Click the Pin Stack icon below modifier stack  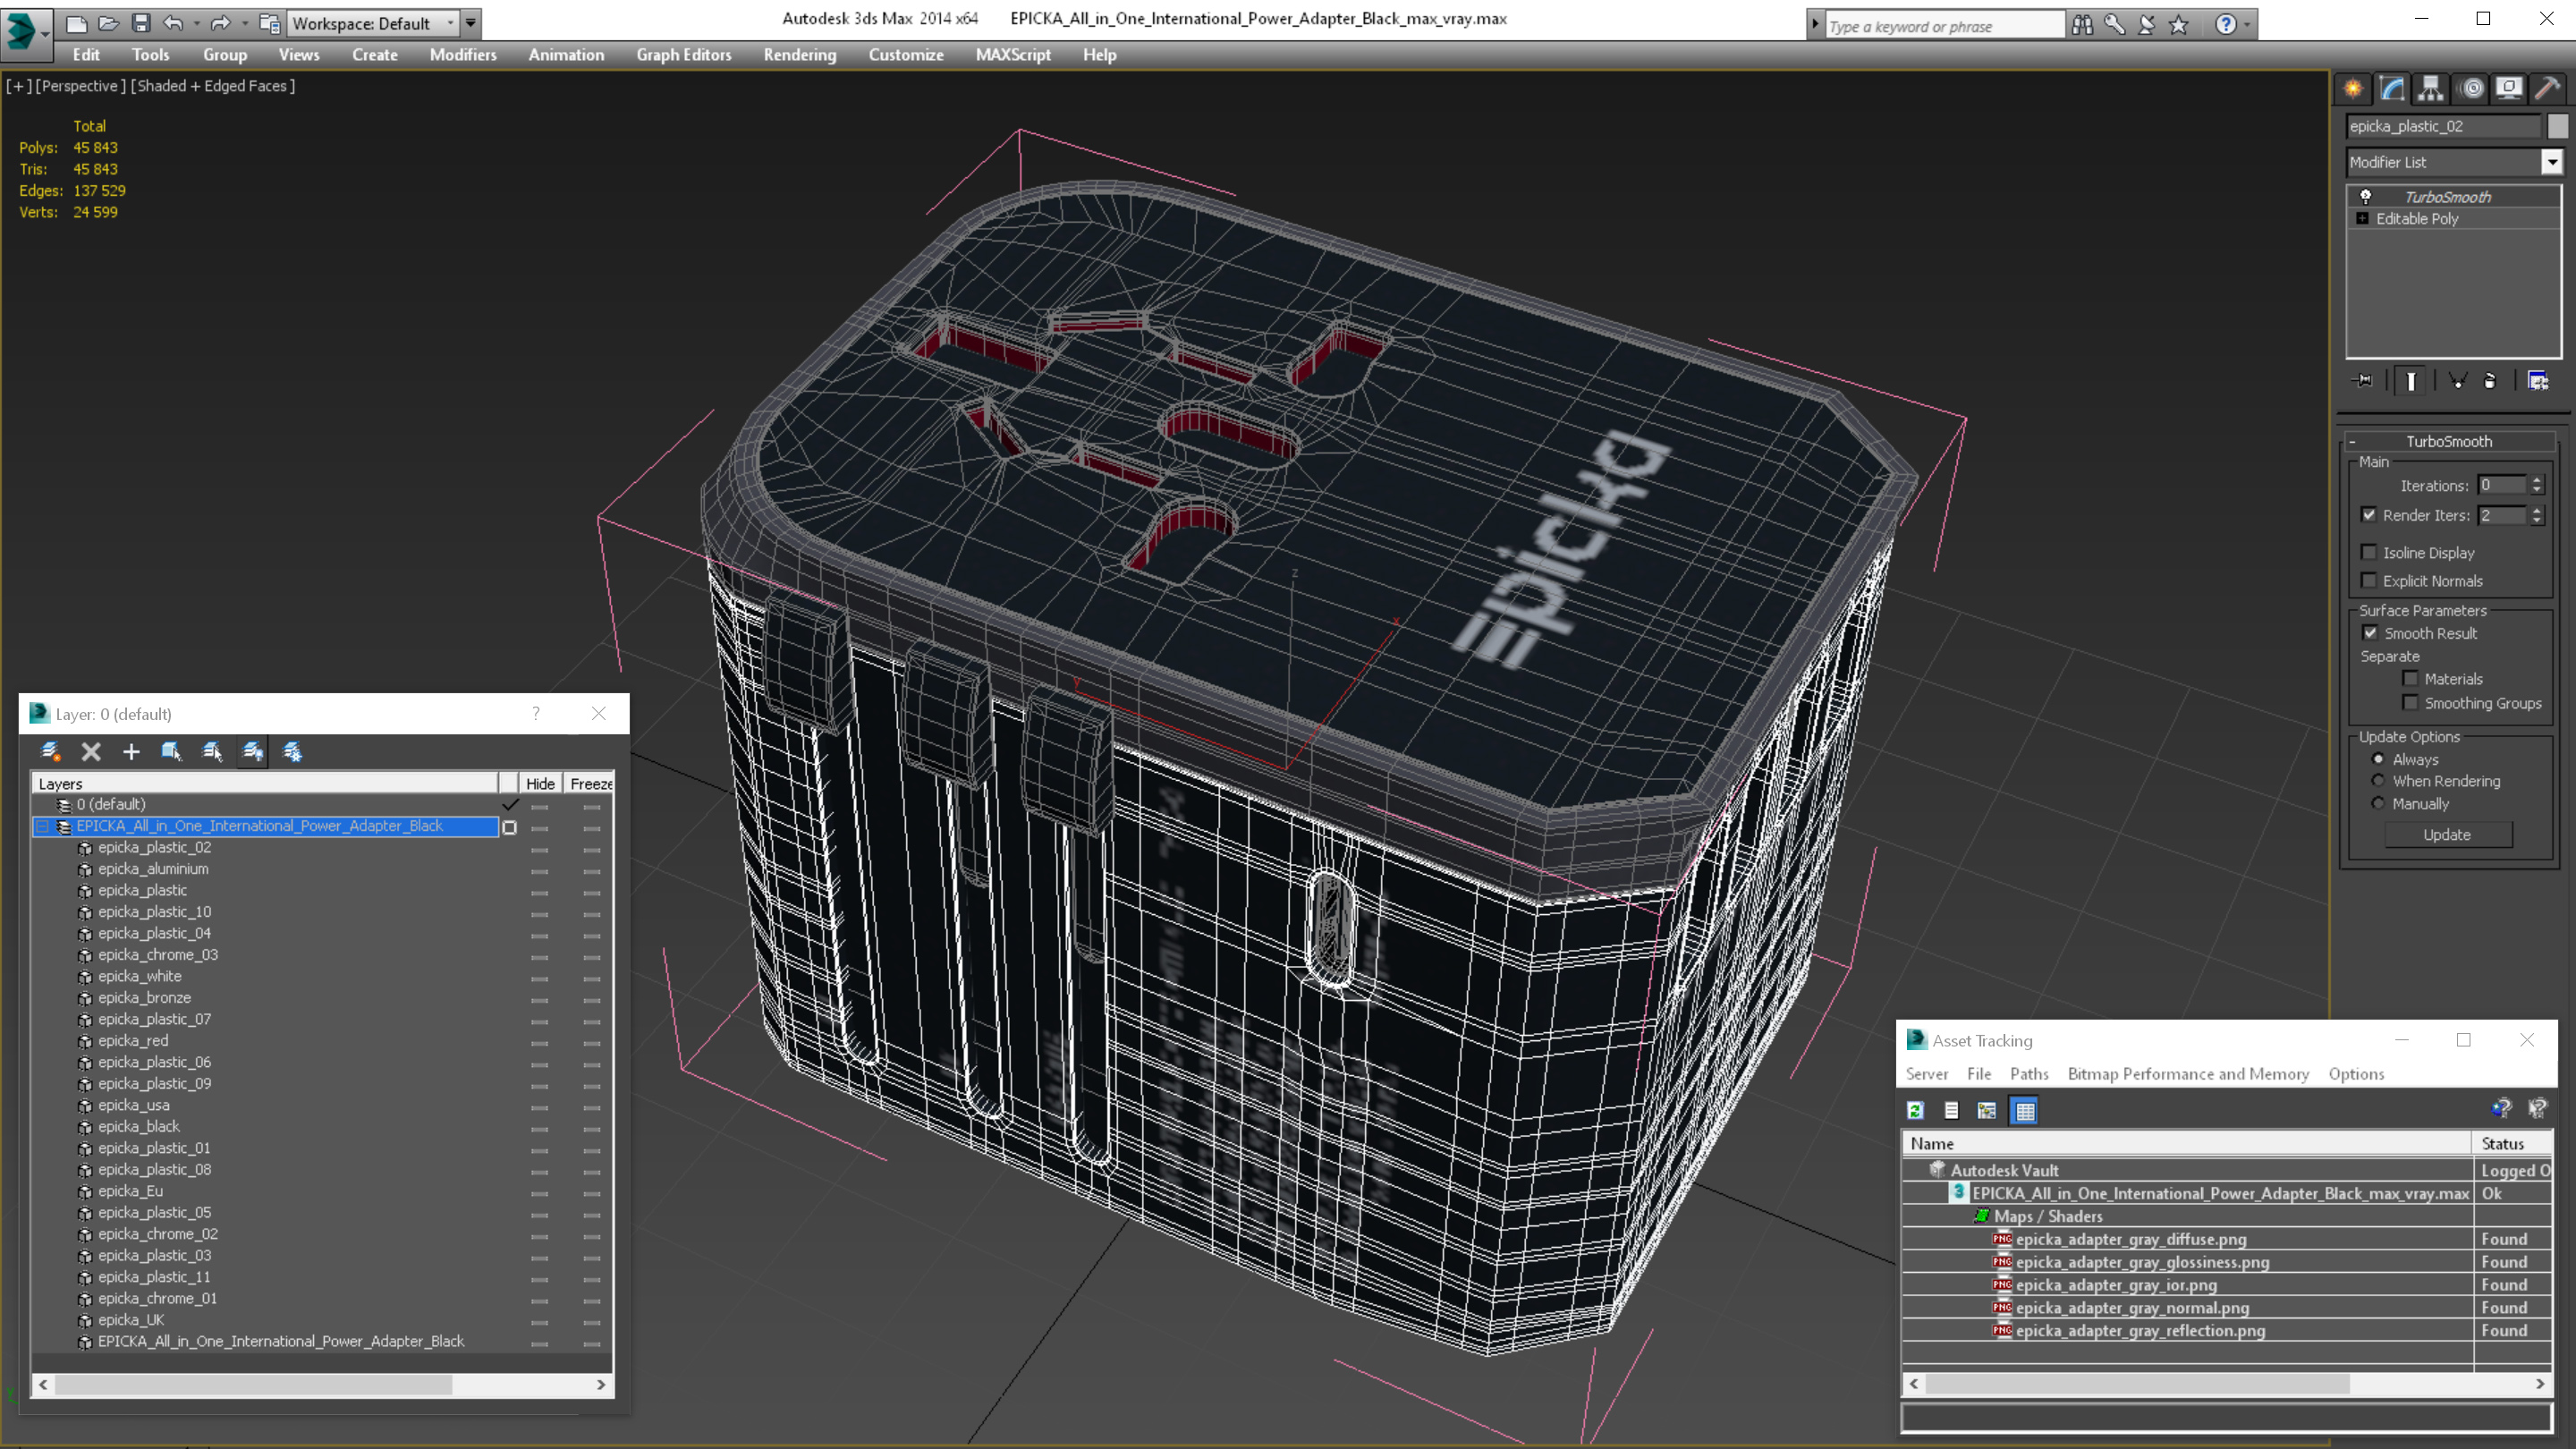[2363, 381]
